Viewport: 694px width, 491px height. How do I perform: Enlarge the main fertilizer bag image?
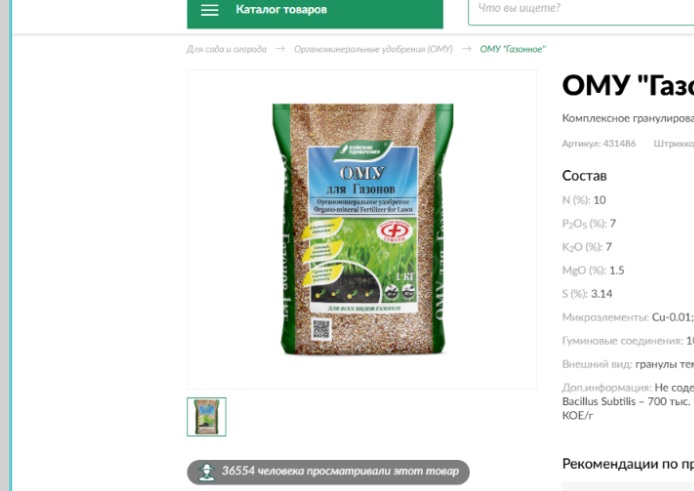(362, 229)
